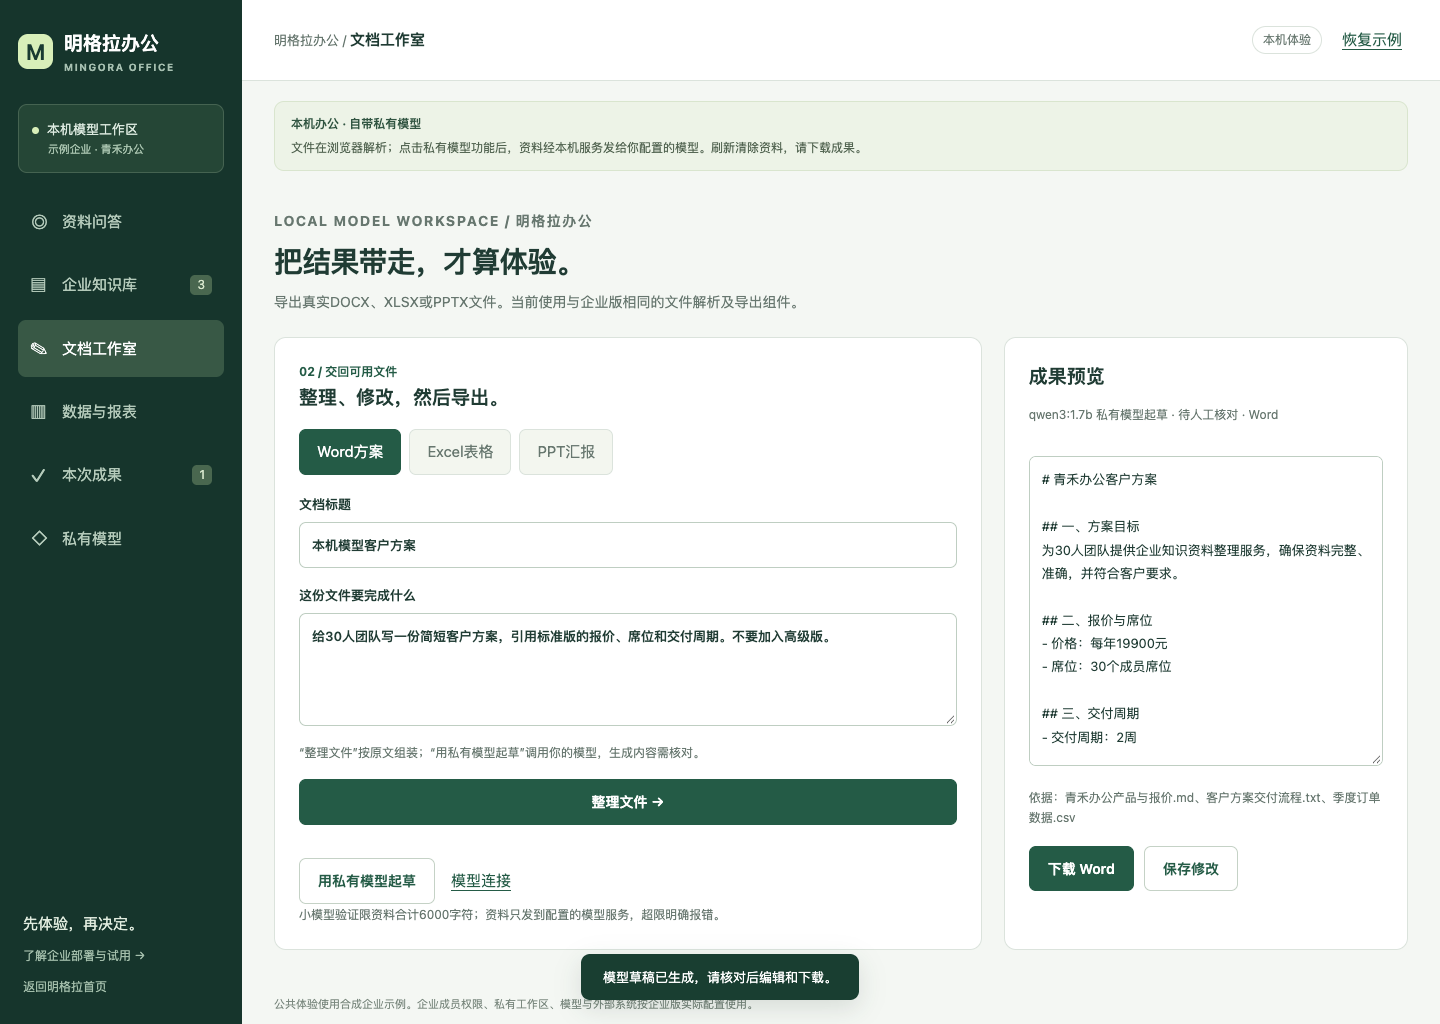Open 了解企业部署与试用 link

(84, 956)
